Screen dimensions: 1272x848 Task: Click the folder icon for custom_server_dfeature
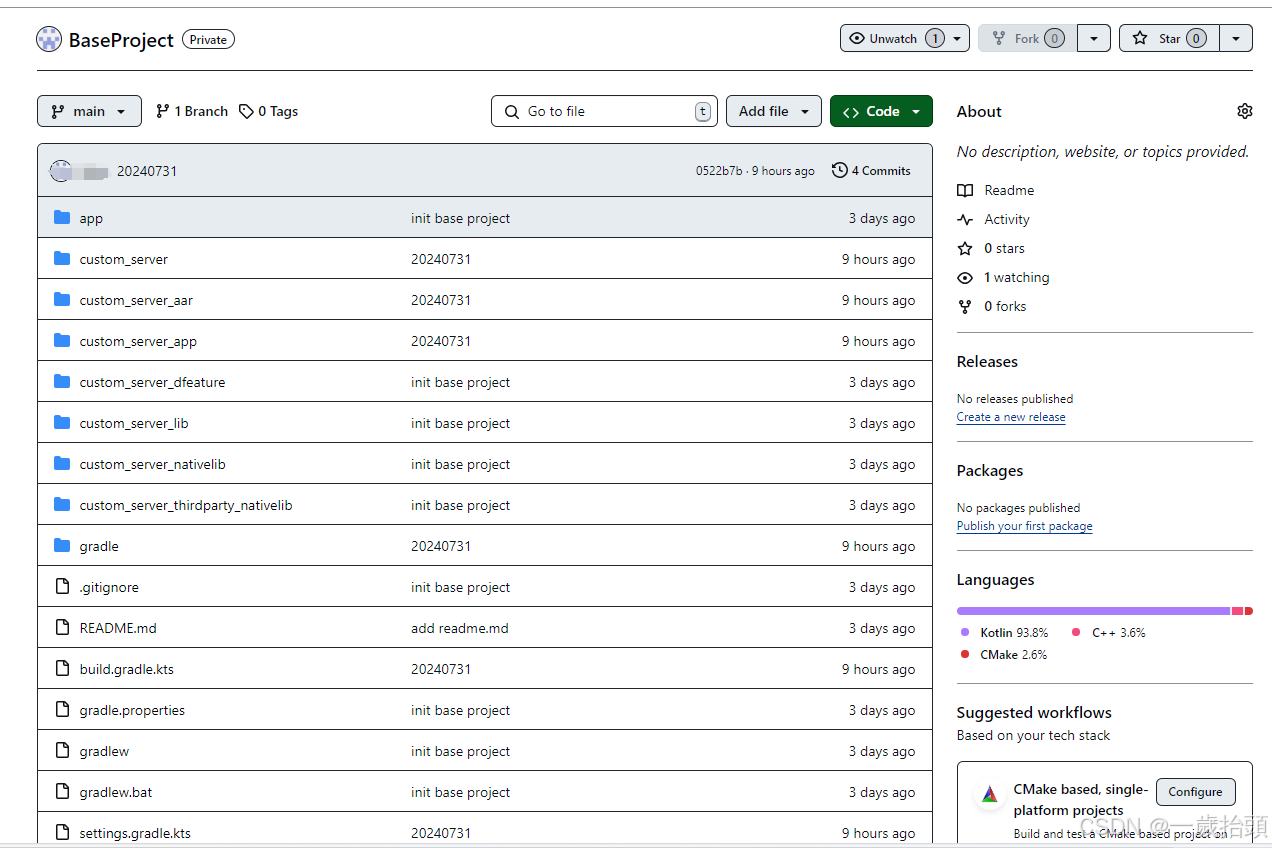click(62, 381)
